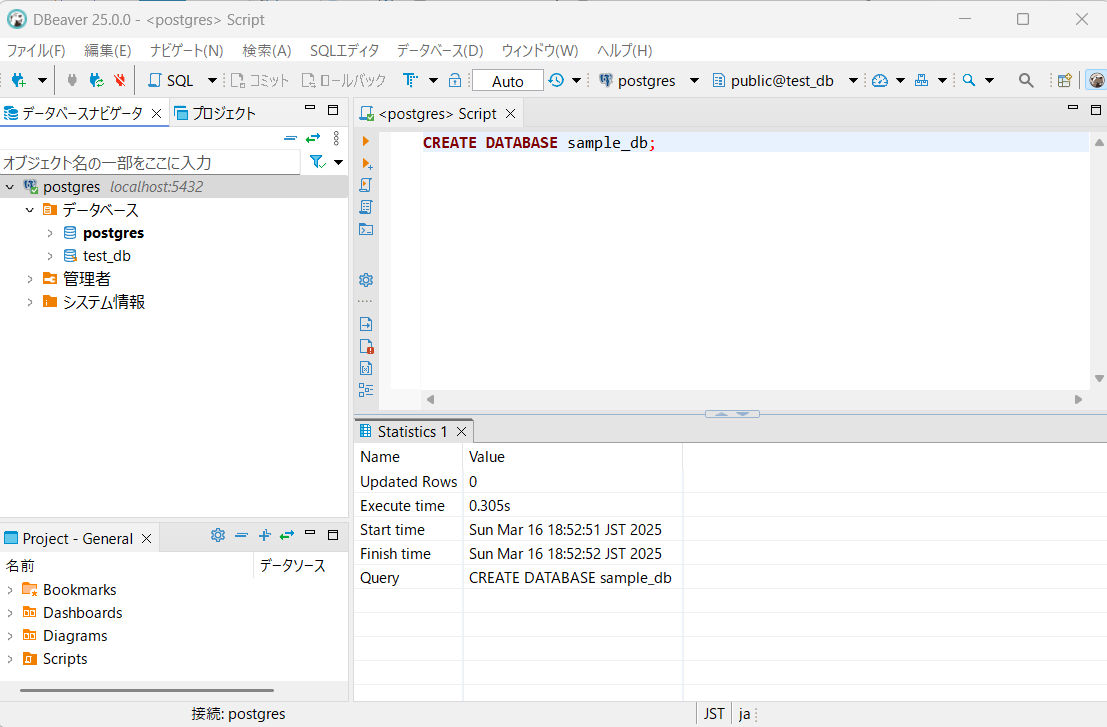Image resolution: width=1107 pixels, height=727 pixels.
Task: Click the Project panel configuration gear icon
Action: (x=218, y=536)
